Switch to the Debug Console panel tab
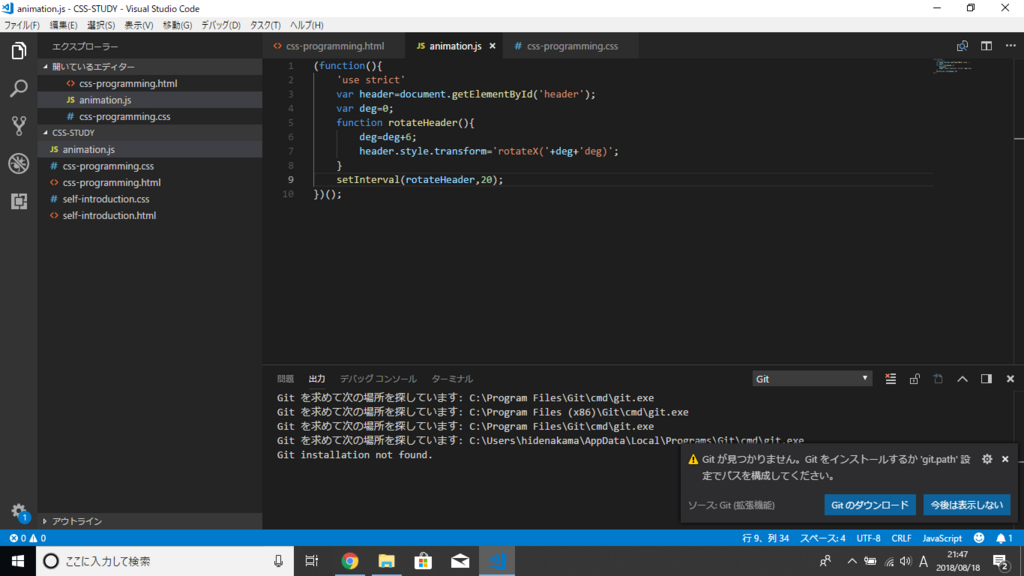Screen dimensions: 1024x576 [x=377, y=379]
